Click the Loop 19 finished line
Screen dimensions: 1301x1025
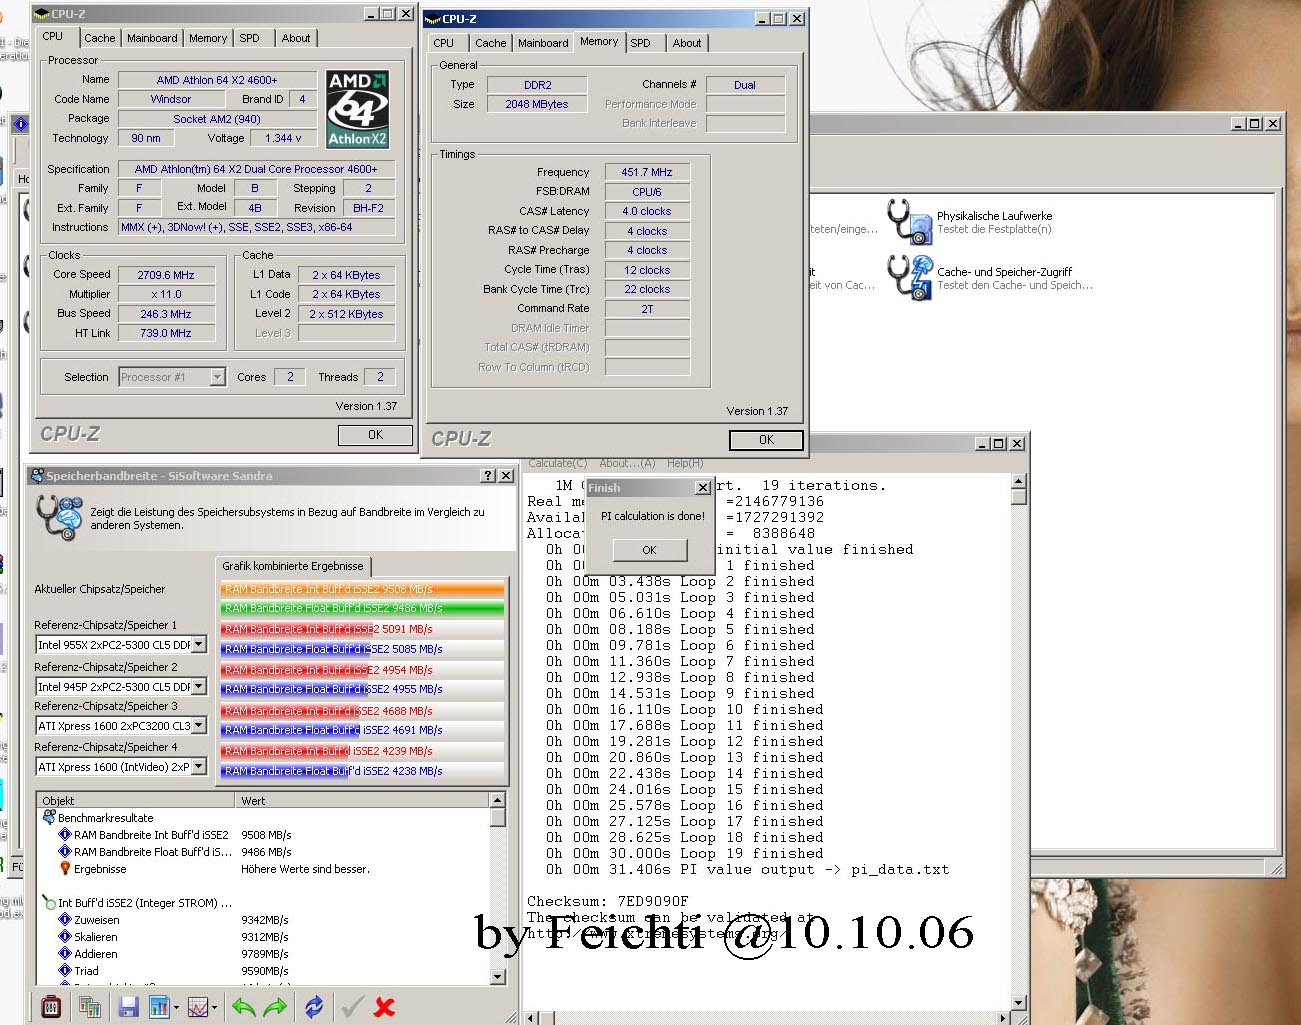(685, 853)
